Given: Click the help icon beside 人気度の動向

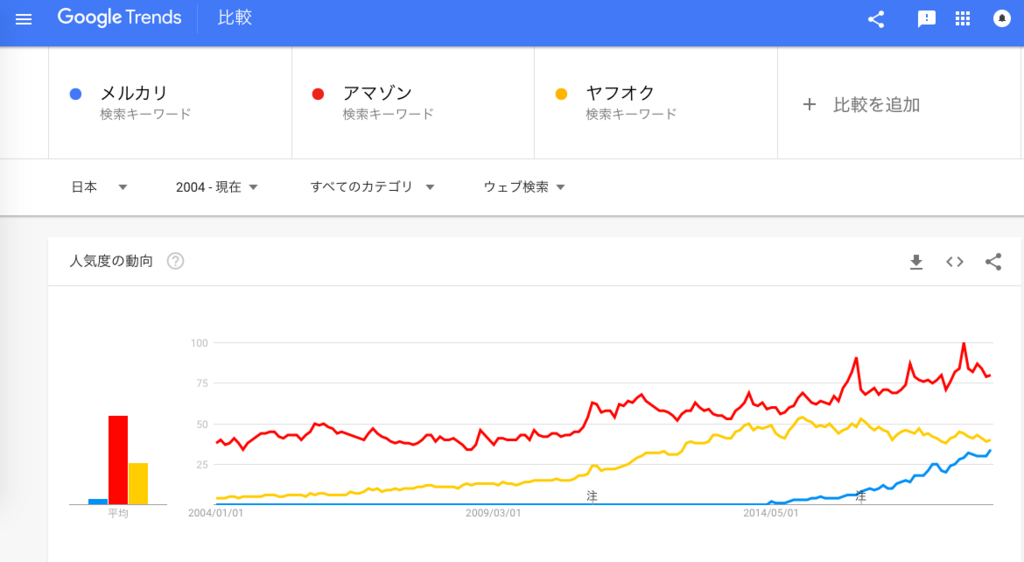Looking at the screenshot, I should [x=175, y=261].
